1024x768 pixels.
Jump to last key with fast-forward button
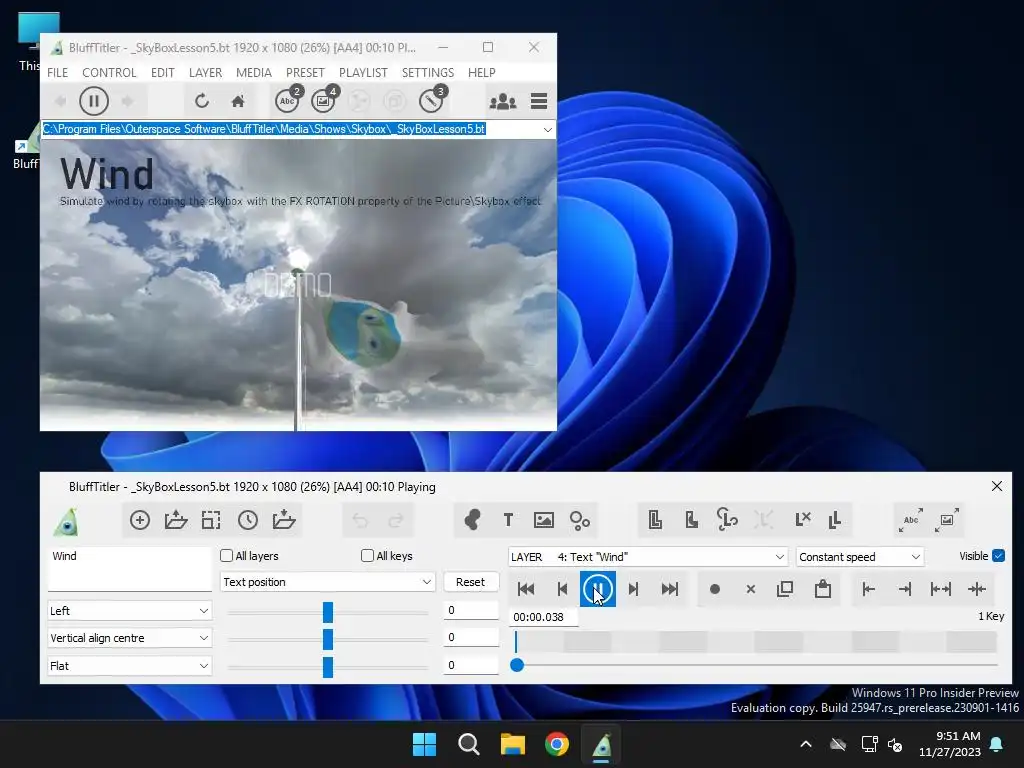[x=669, y=589]
